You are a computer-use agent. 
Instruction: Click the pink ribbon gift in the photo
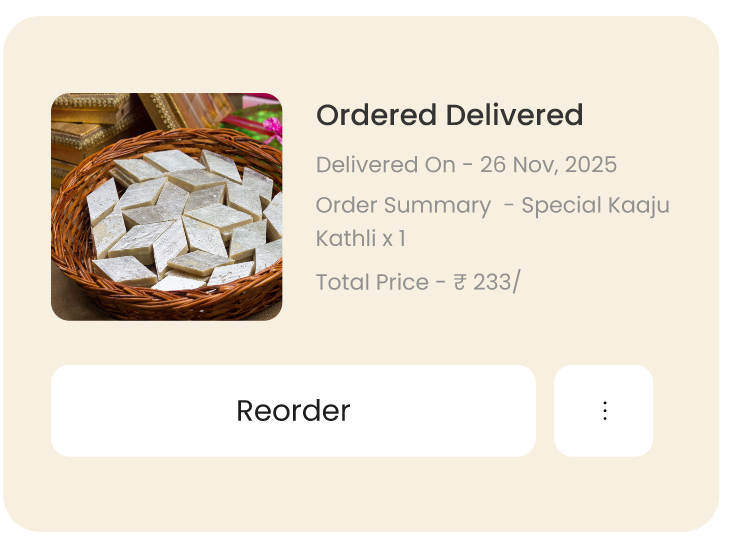point(272,129)
